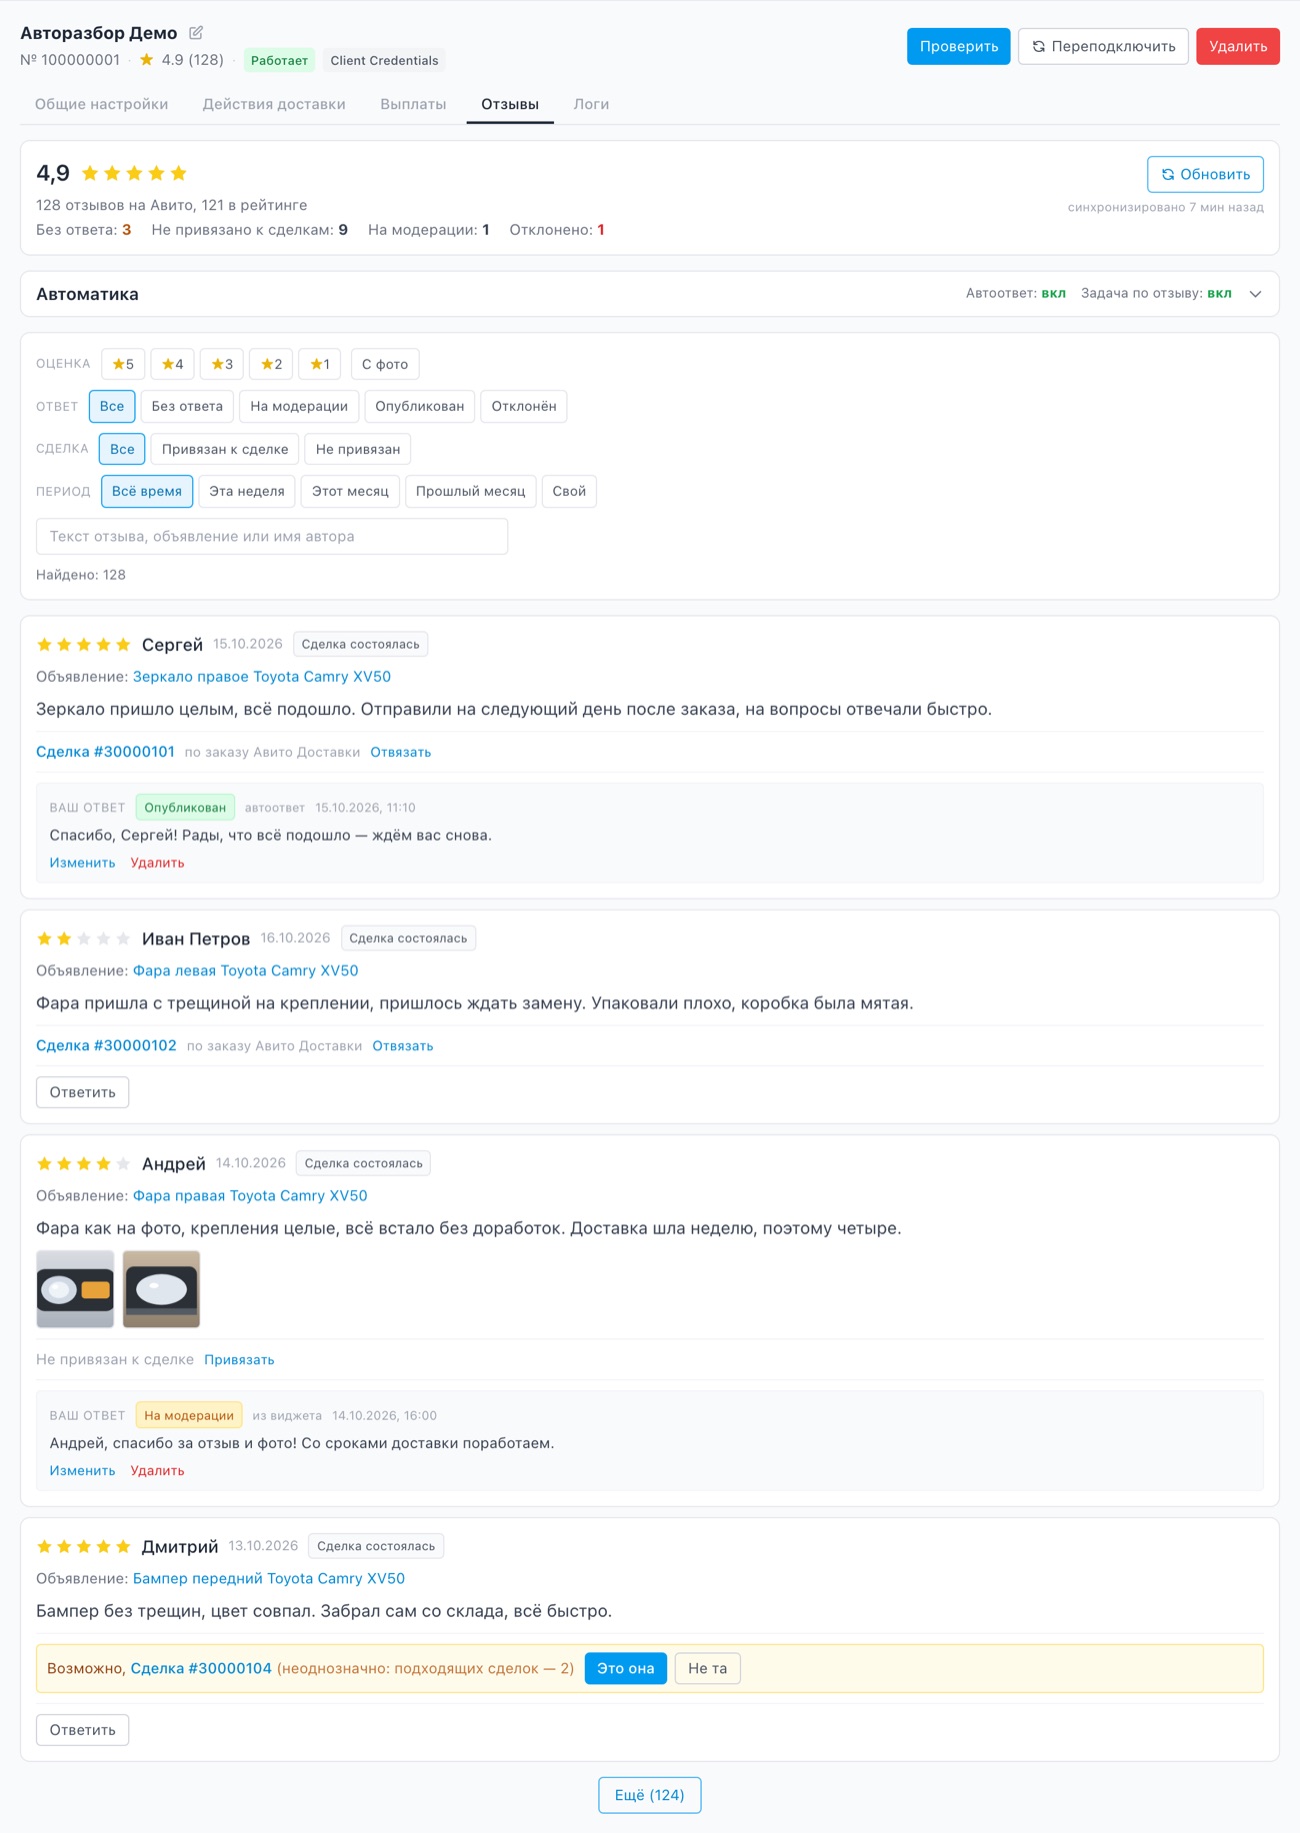Click Ответить on Иван Петров's review
Screen dimensions: 1300x1833
tap(83, 1092)
